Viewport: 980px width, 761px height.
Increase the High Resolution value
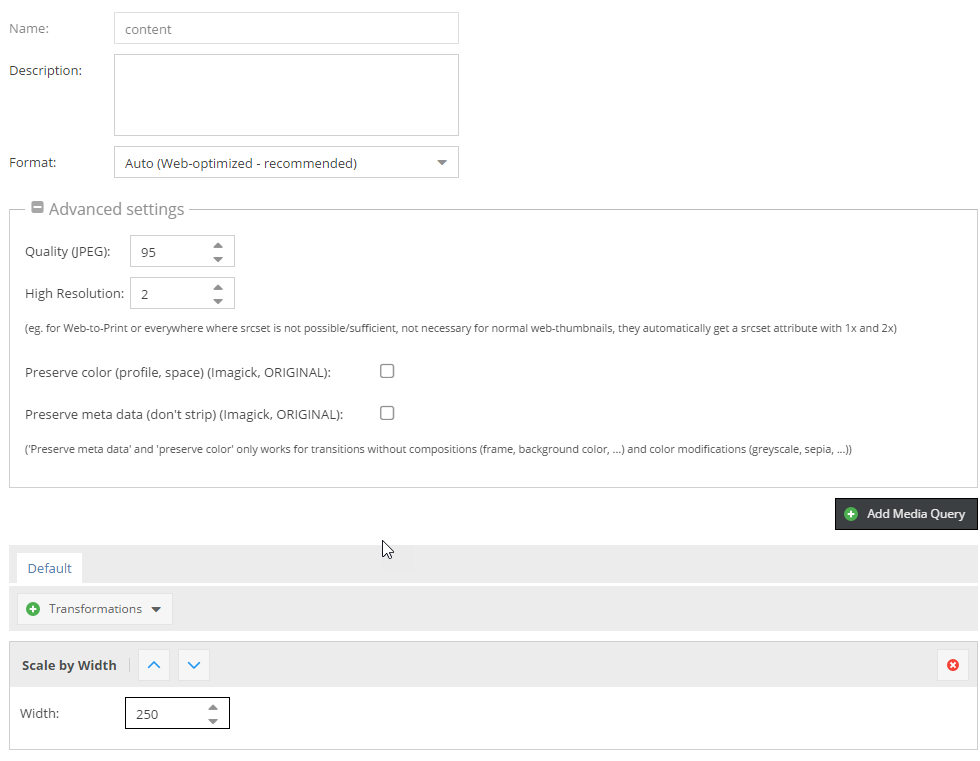click(218, 287)
